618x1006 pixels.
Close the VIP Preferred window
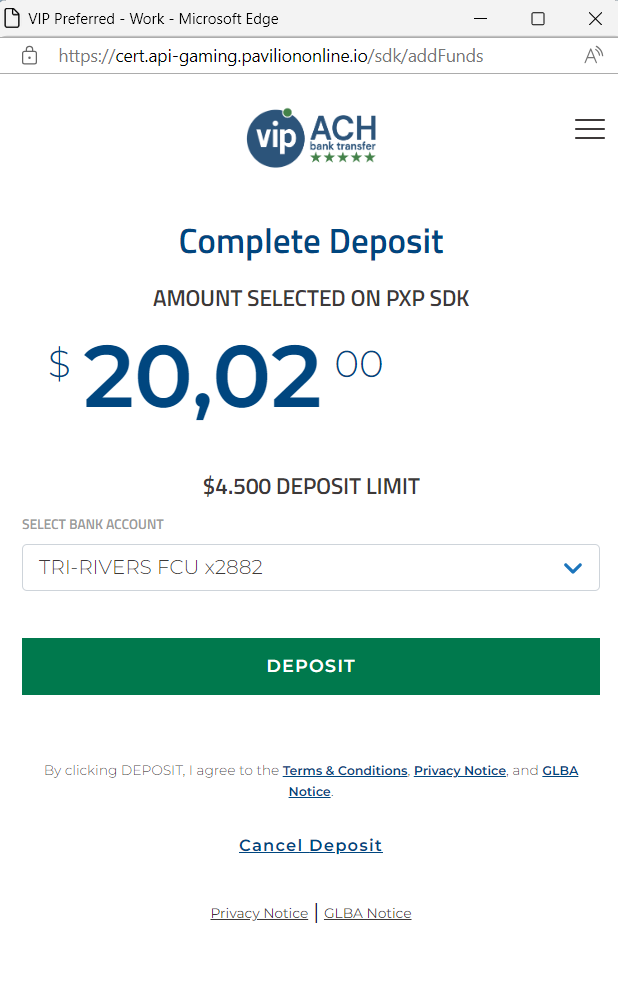coord(594,18)
